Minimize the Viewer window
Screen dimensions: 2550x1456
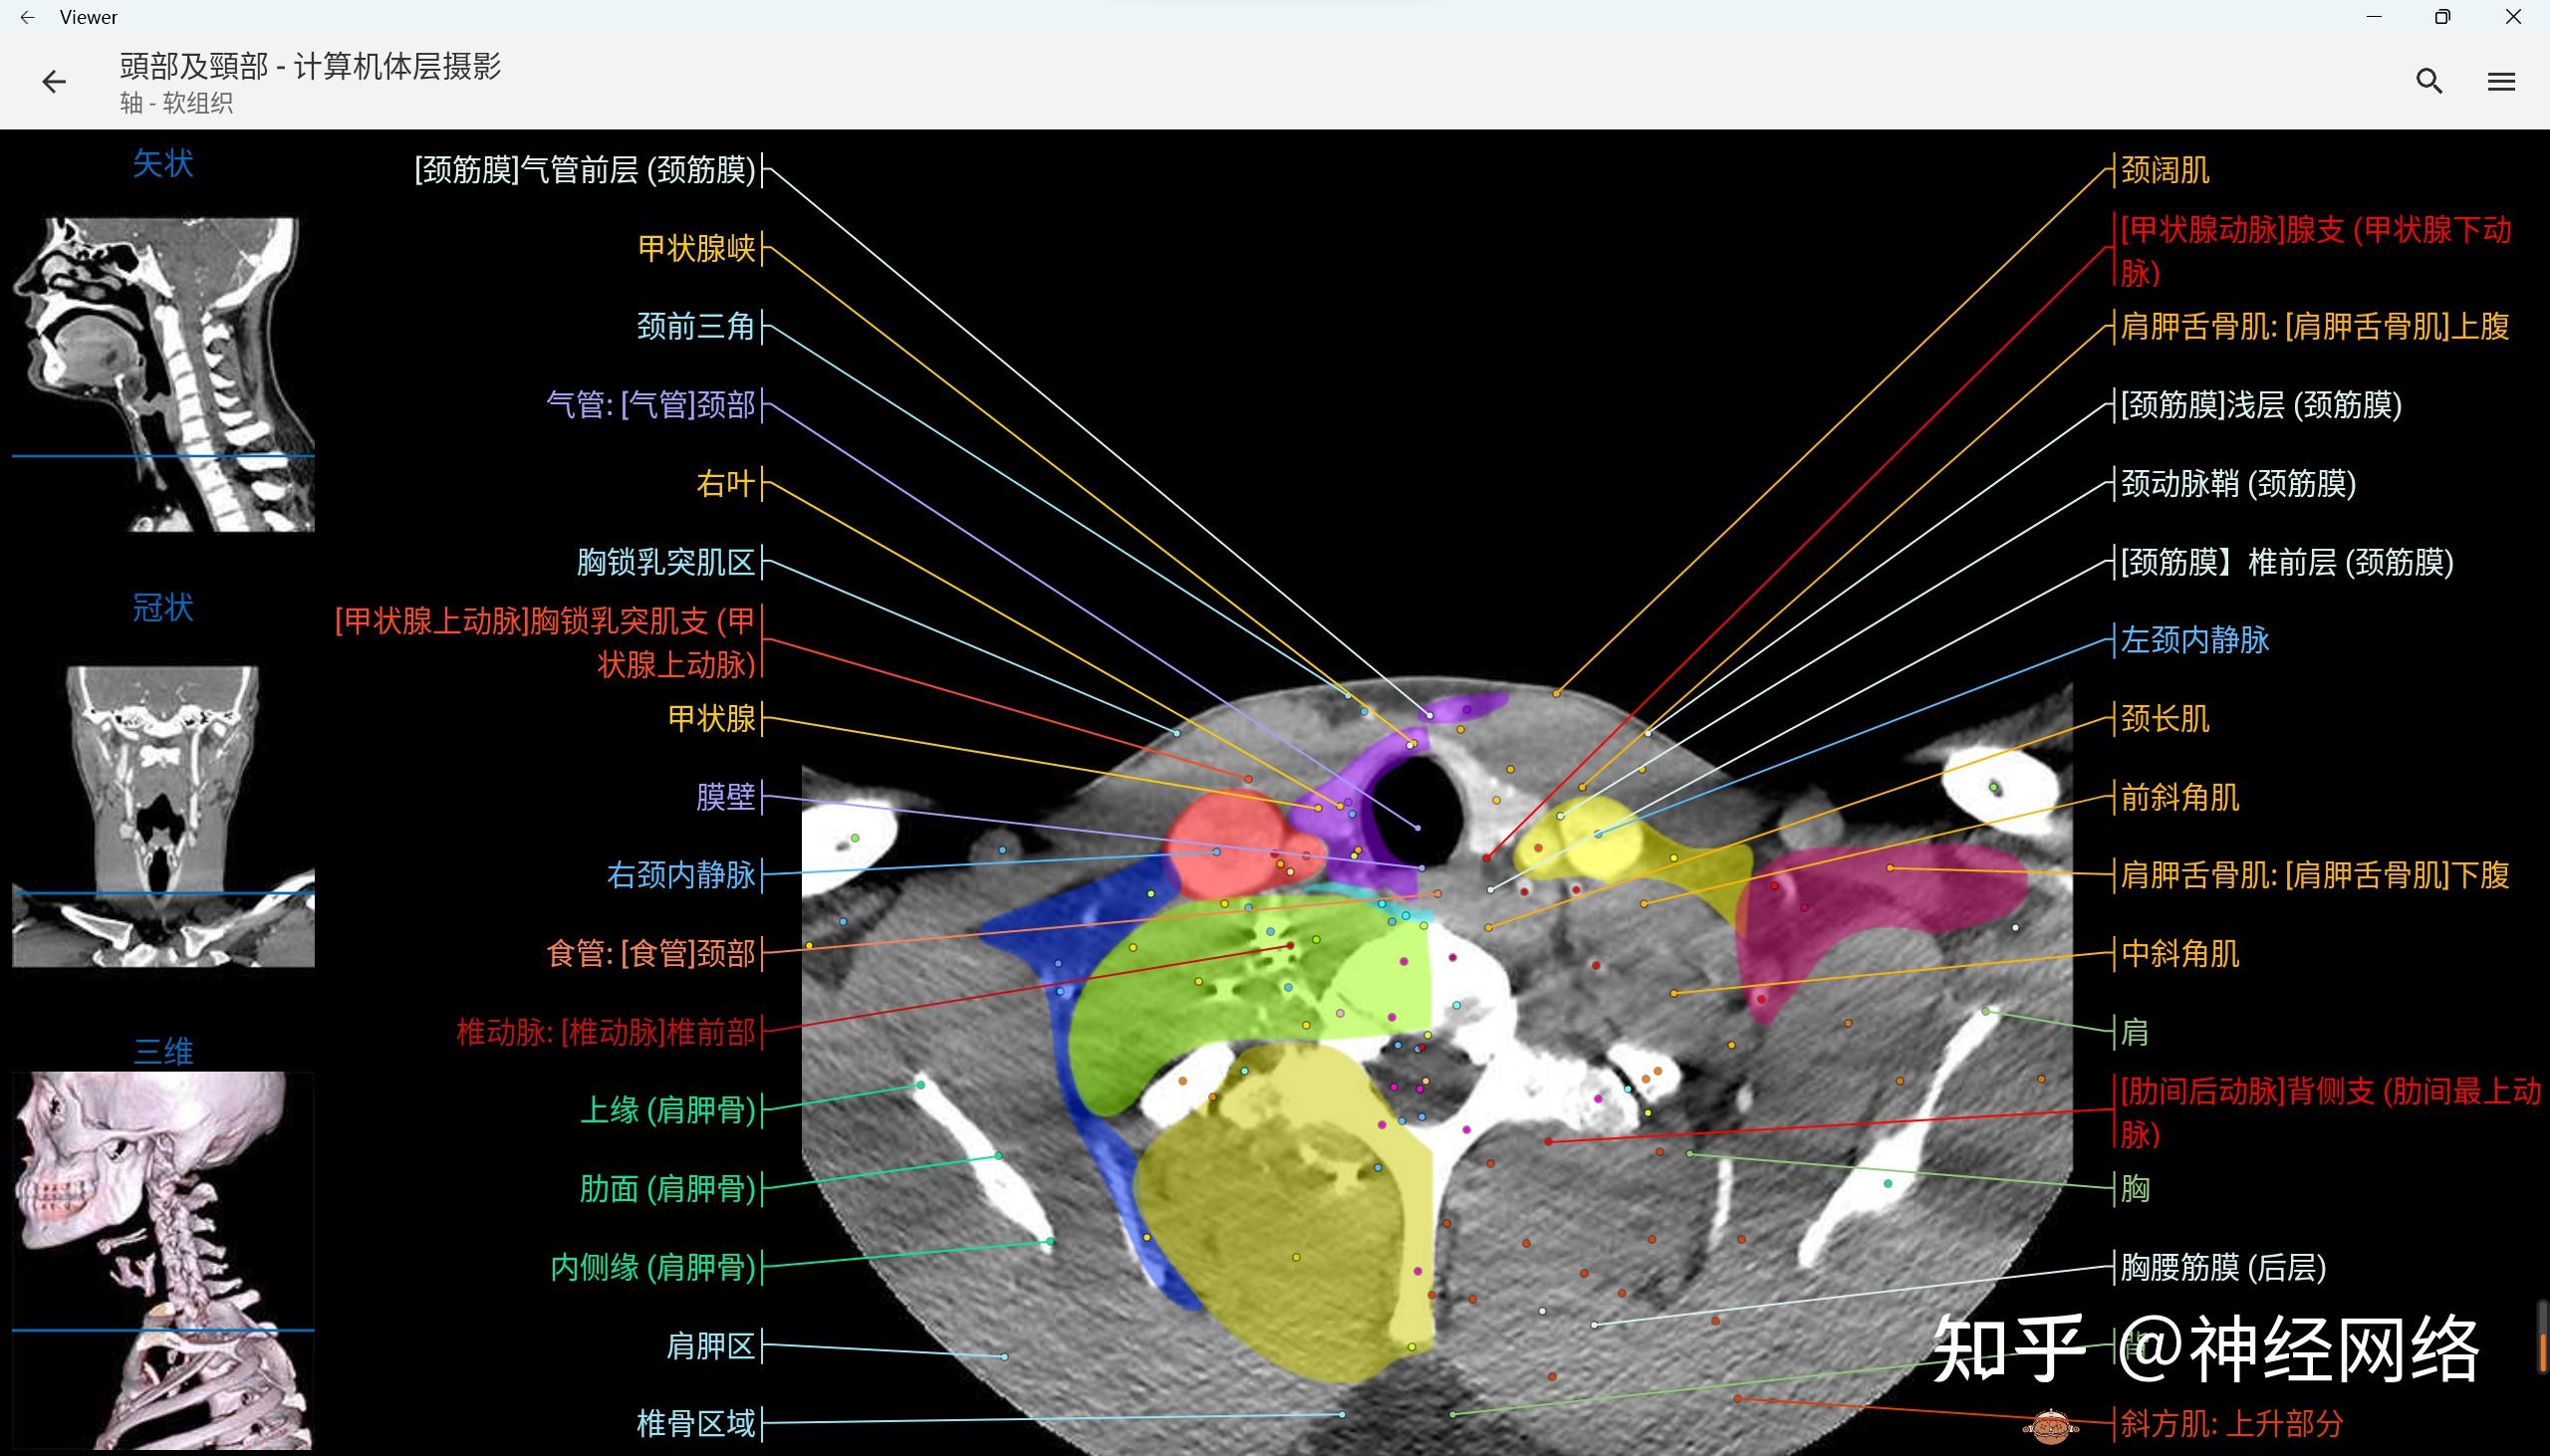(x=2374, y=17)
